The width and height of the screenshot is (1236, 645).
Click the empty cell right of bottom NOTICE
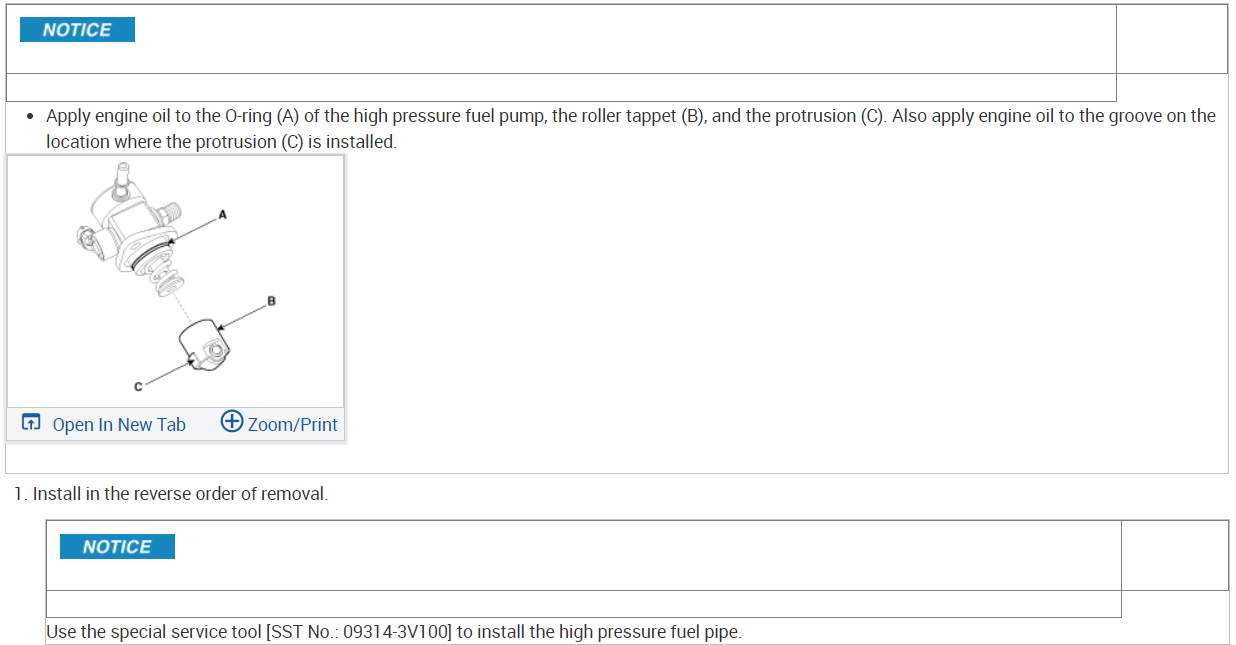(x=1174, y=555)
